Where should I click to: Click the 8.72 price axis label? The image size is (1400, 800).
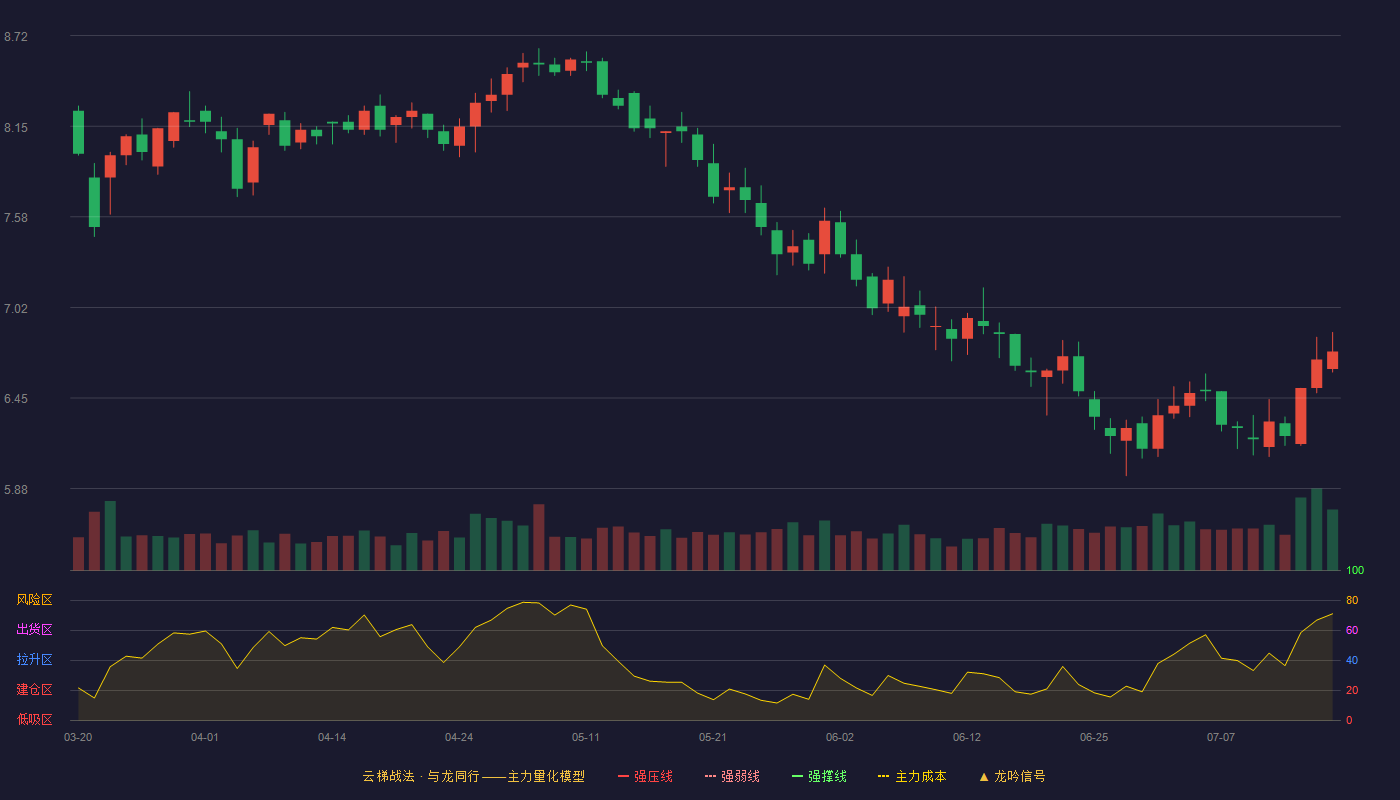(16, 37)
